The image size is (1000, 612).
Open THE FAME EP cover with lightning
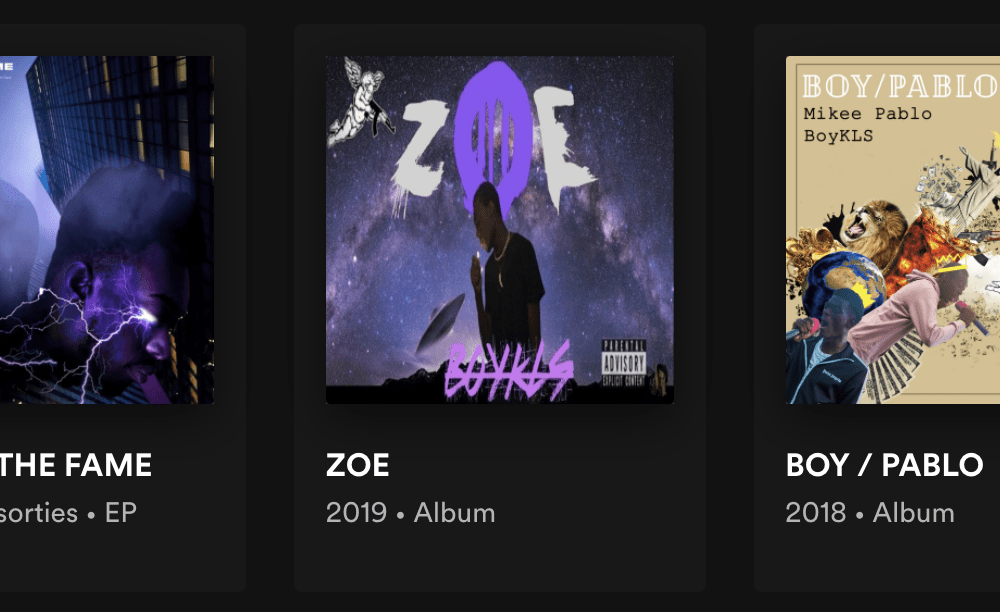(107, 230)
